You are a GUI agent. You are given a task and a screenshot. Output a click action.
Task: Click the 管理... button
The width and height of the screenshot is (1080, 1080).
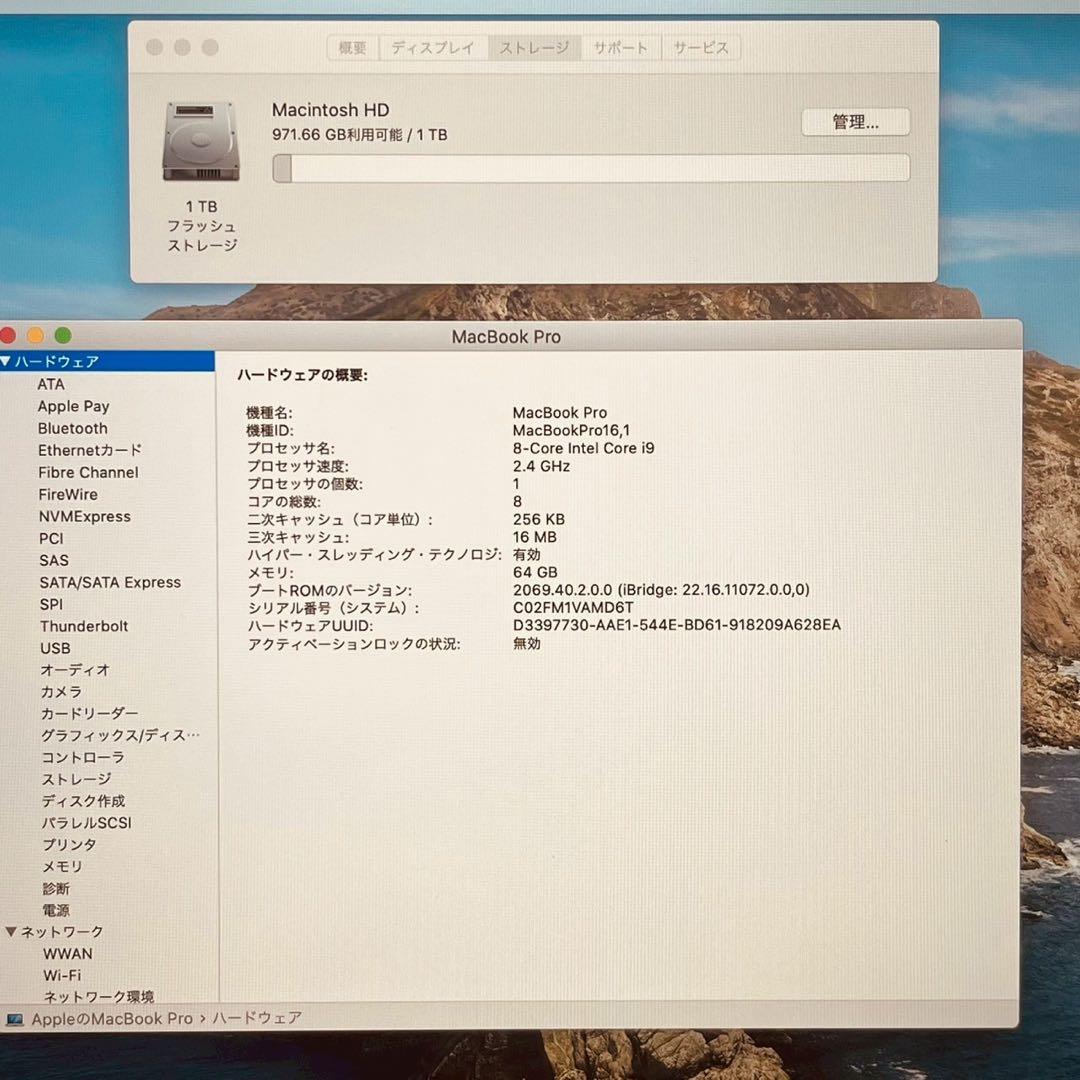coord(855,122)
